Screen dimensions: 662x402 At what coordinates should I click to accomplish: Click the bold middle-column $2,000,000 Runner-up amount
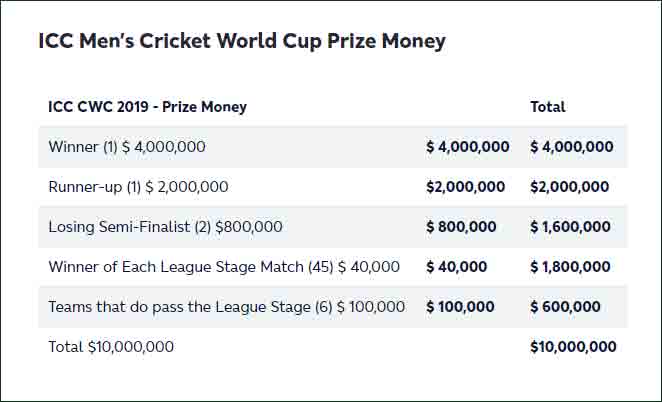coord(465,187)
